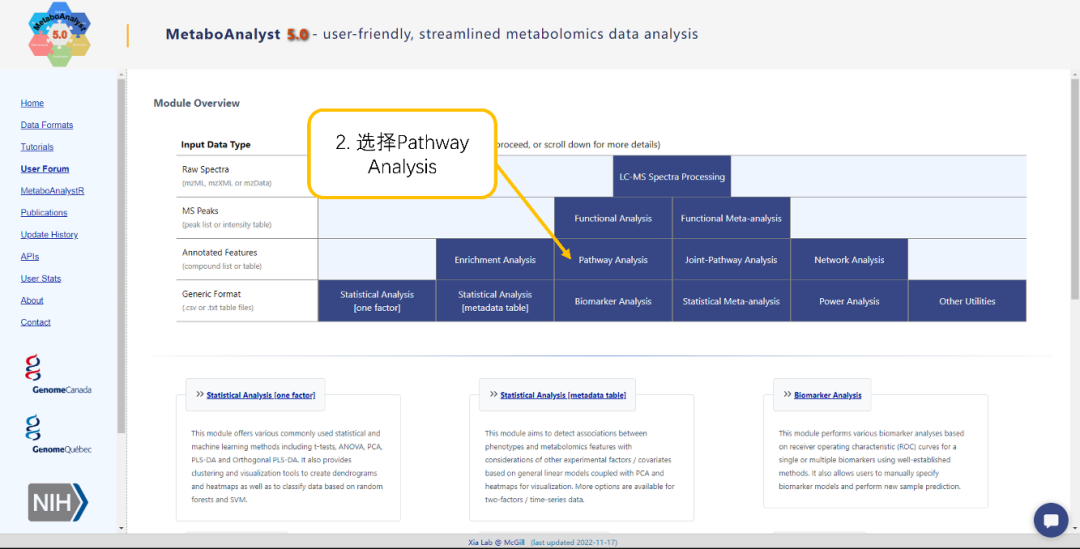Open the Home link in sidebar

tap(32, 103)
